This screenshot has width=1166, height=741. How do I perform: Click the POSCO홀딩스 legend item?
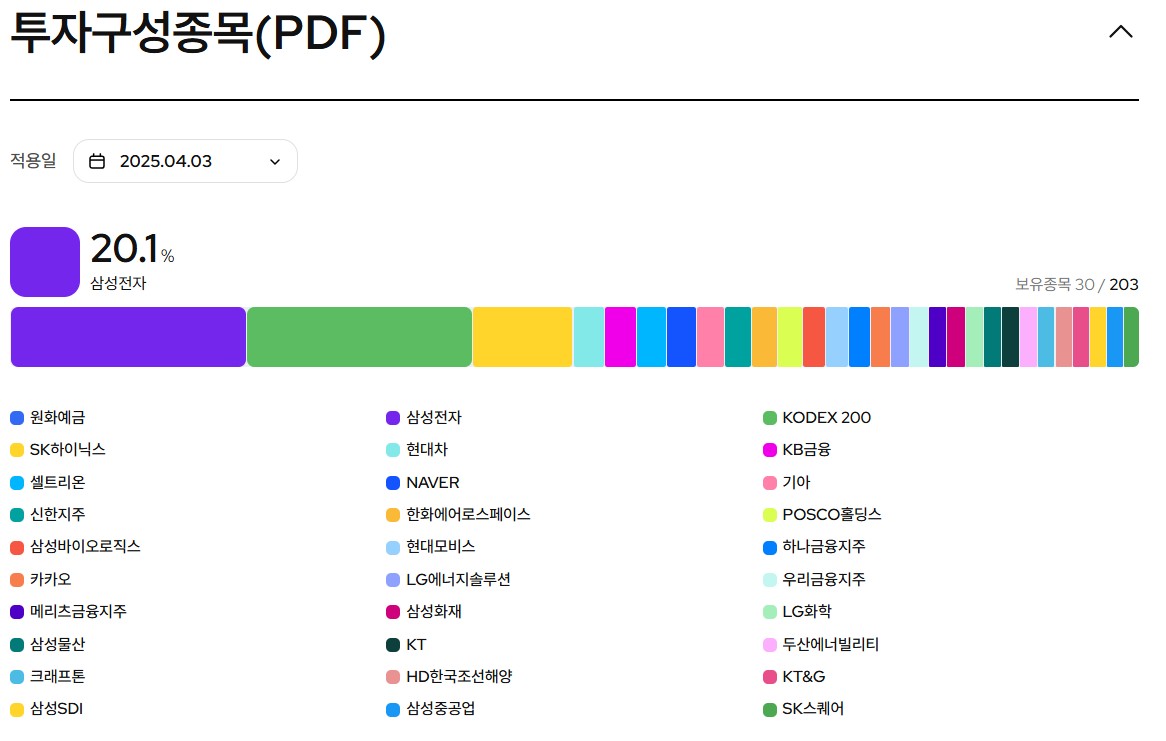point(822,514)
